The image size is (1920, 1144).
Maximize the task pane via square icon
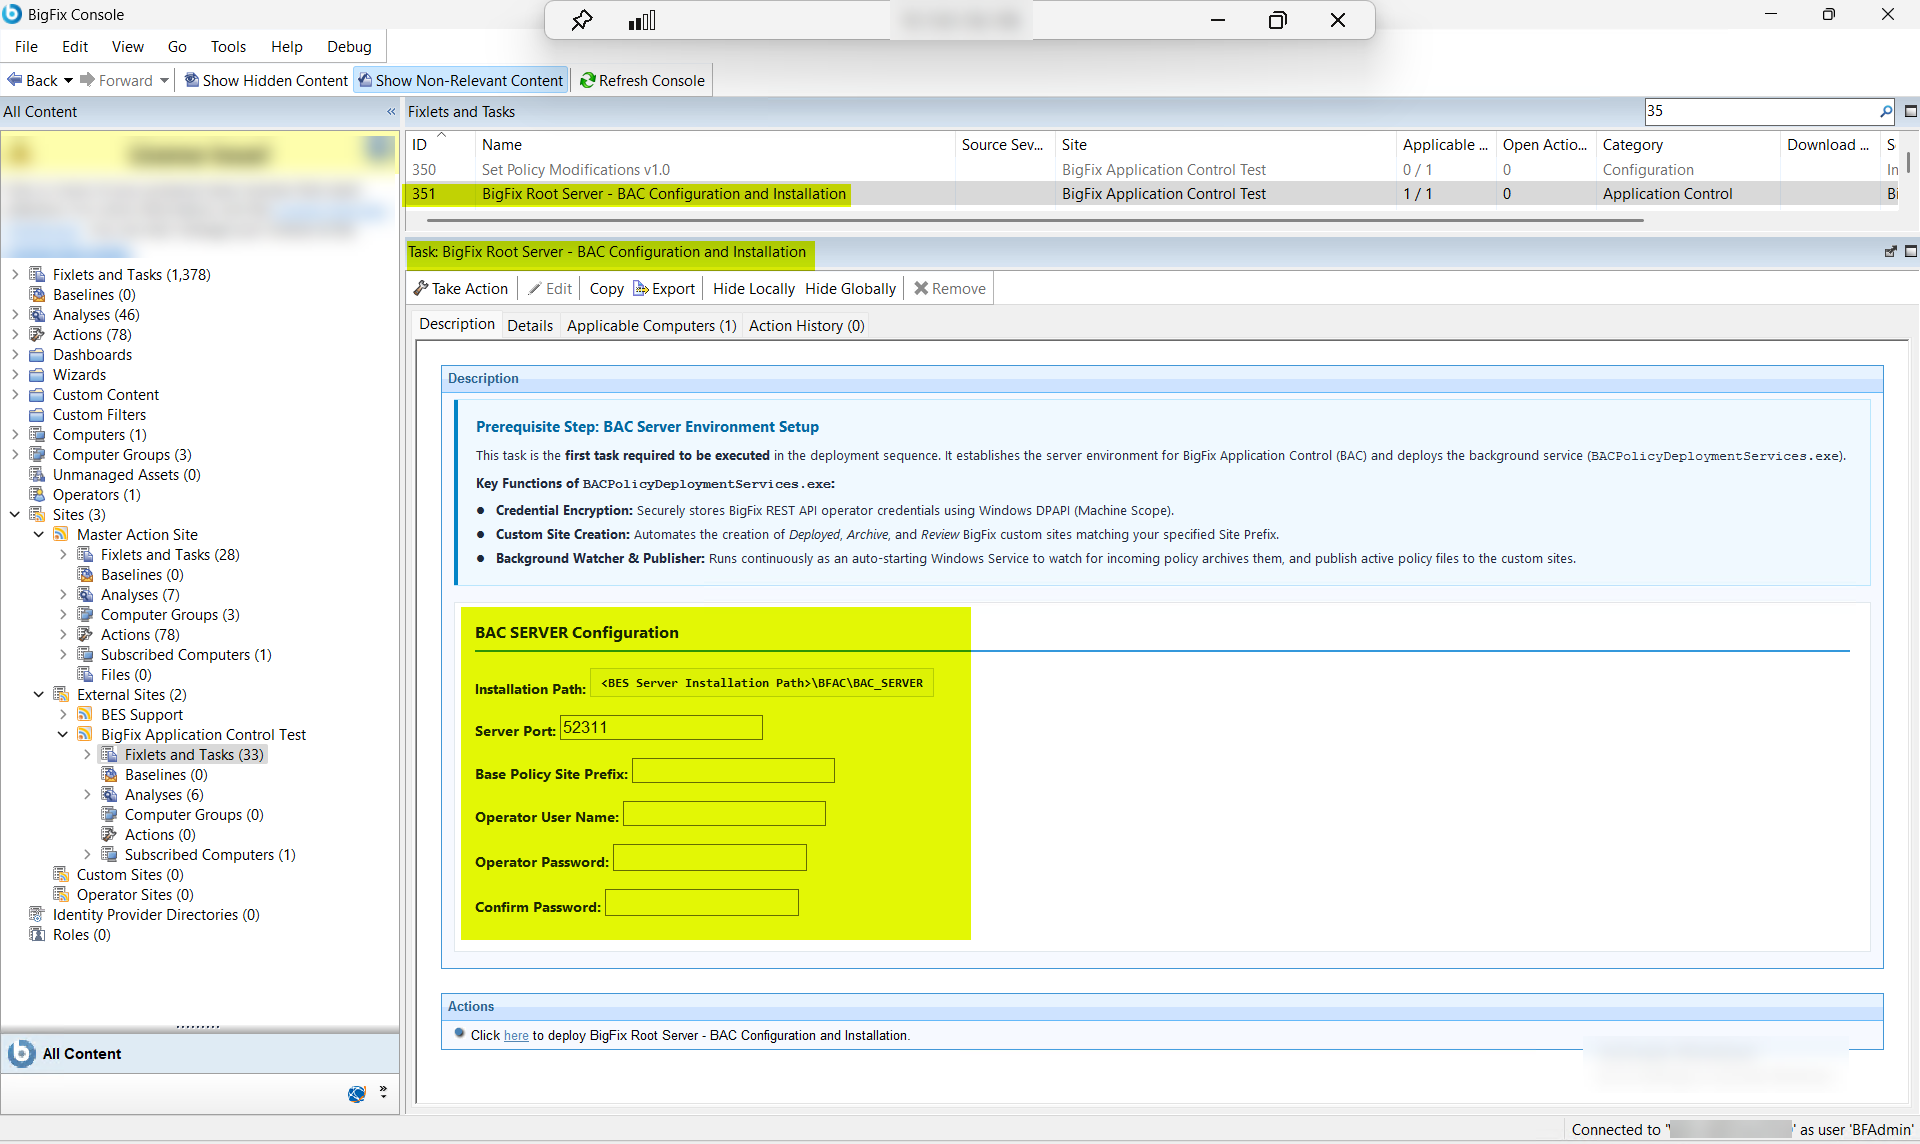(x=1910, y=252)
